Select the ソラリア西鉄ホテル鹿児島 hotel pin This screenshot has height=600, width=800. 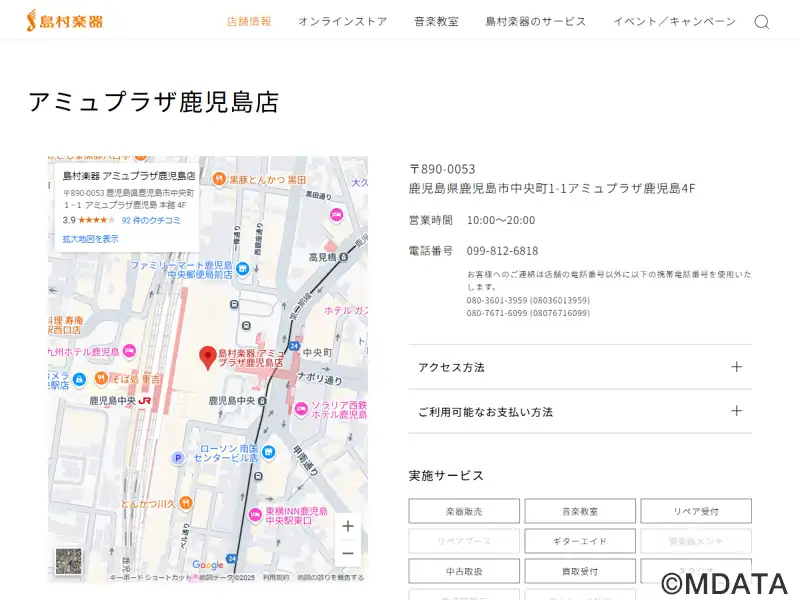301,409
